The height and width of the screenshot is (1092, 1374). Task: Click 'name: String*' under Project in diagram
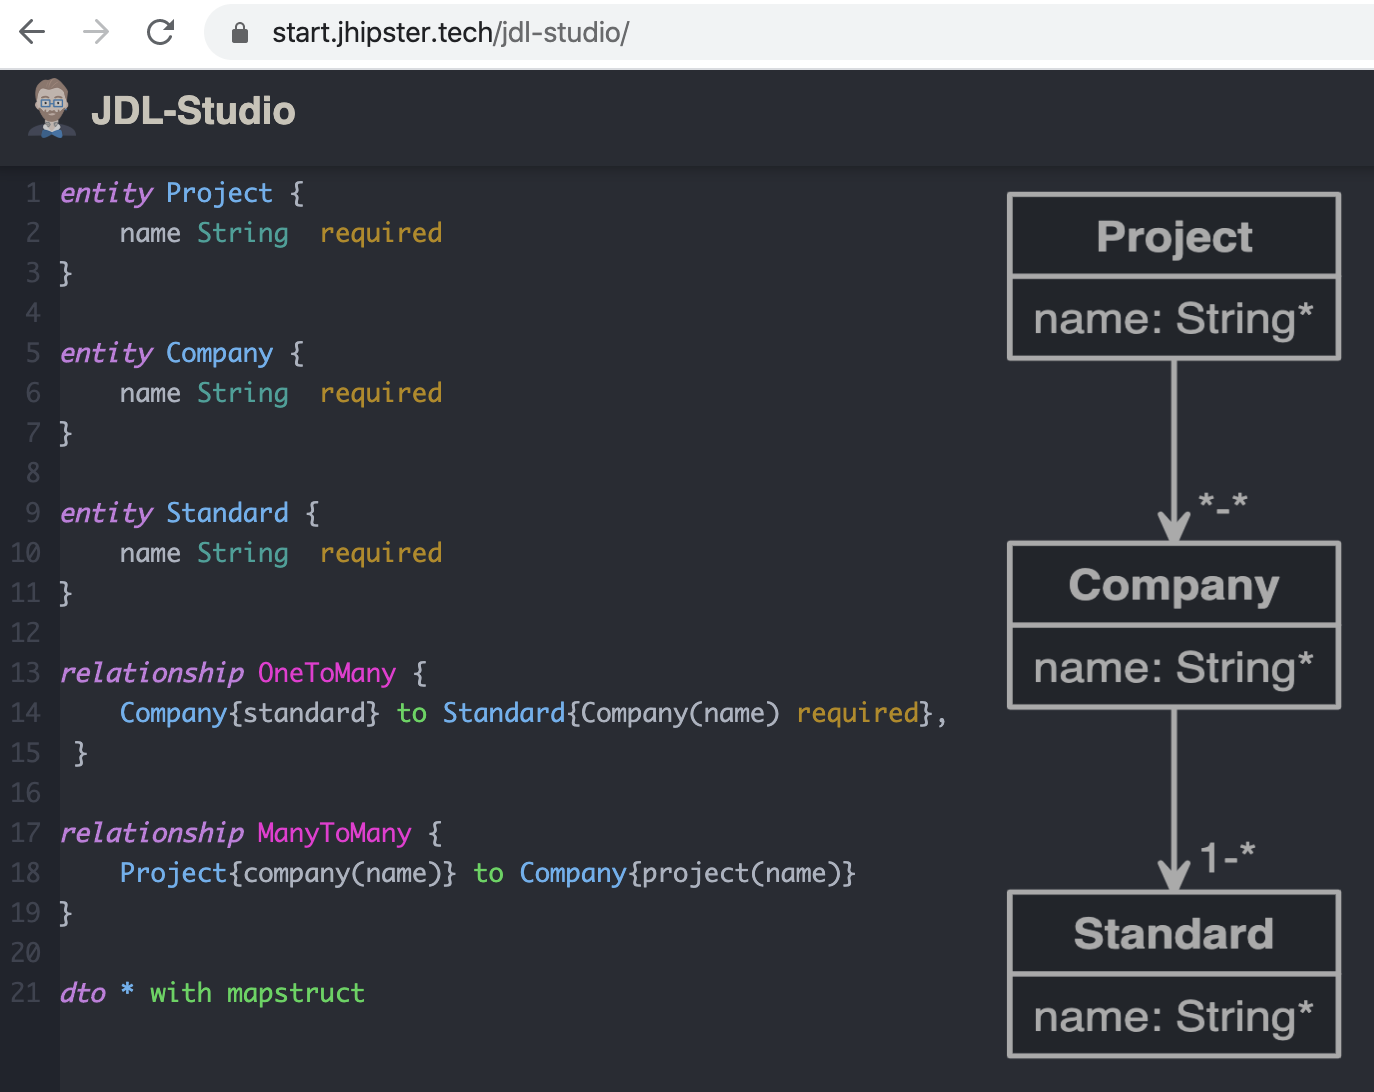[1173, 319]
